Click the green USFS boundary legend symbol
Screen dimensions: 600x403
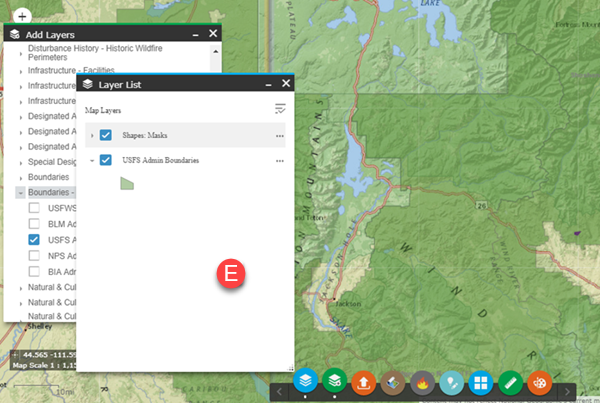[x=127, y=183]
